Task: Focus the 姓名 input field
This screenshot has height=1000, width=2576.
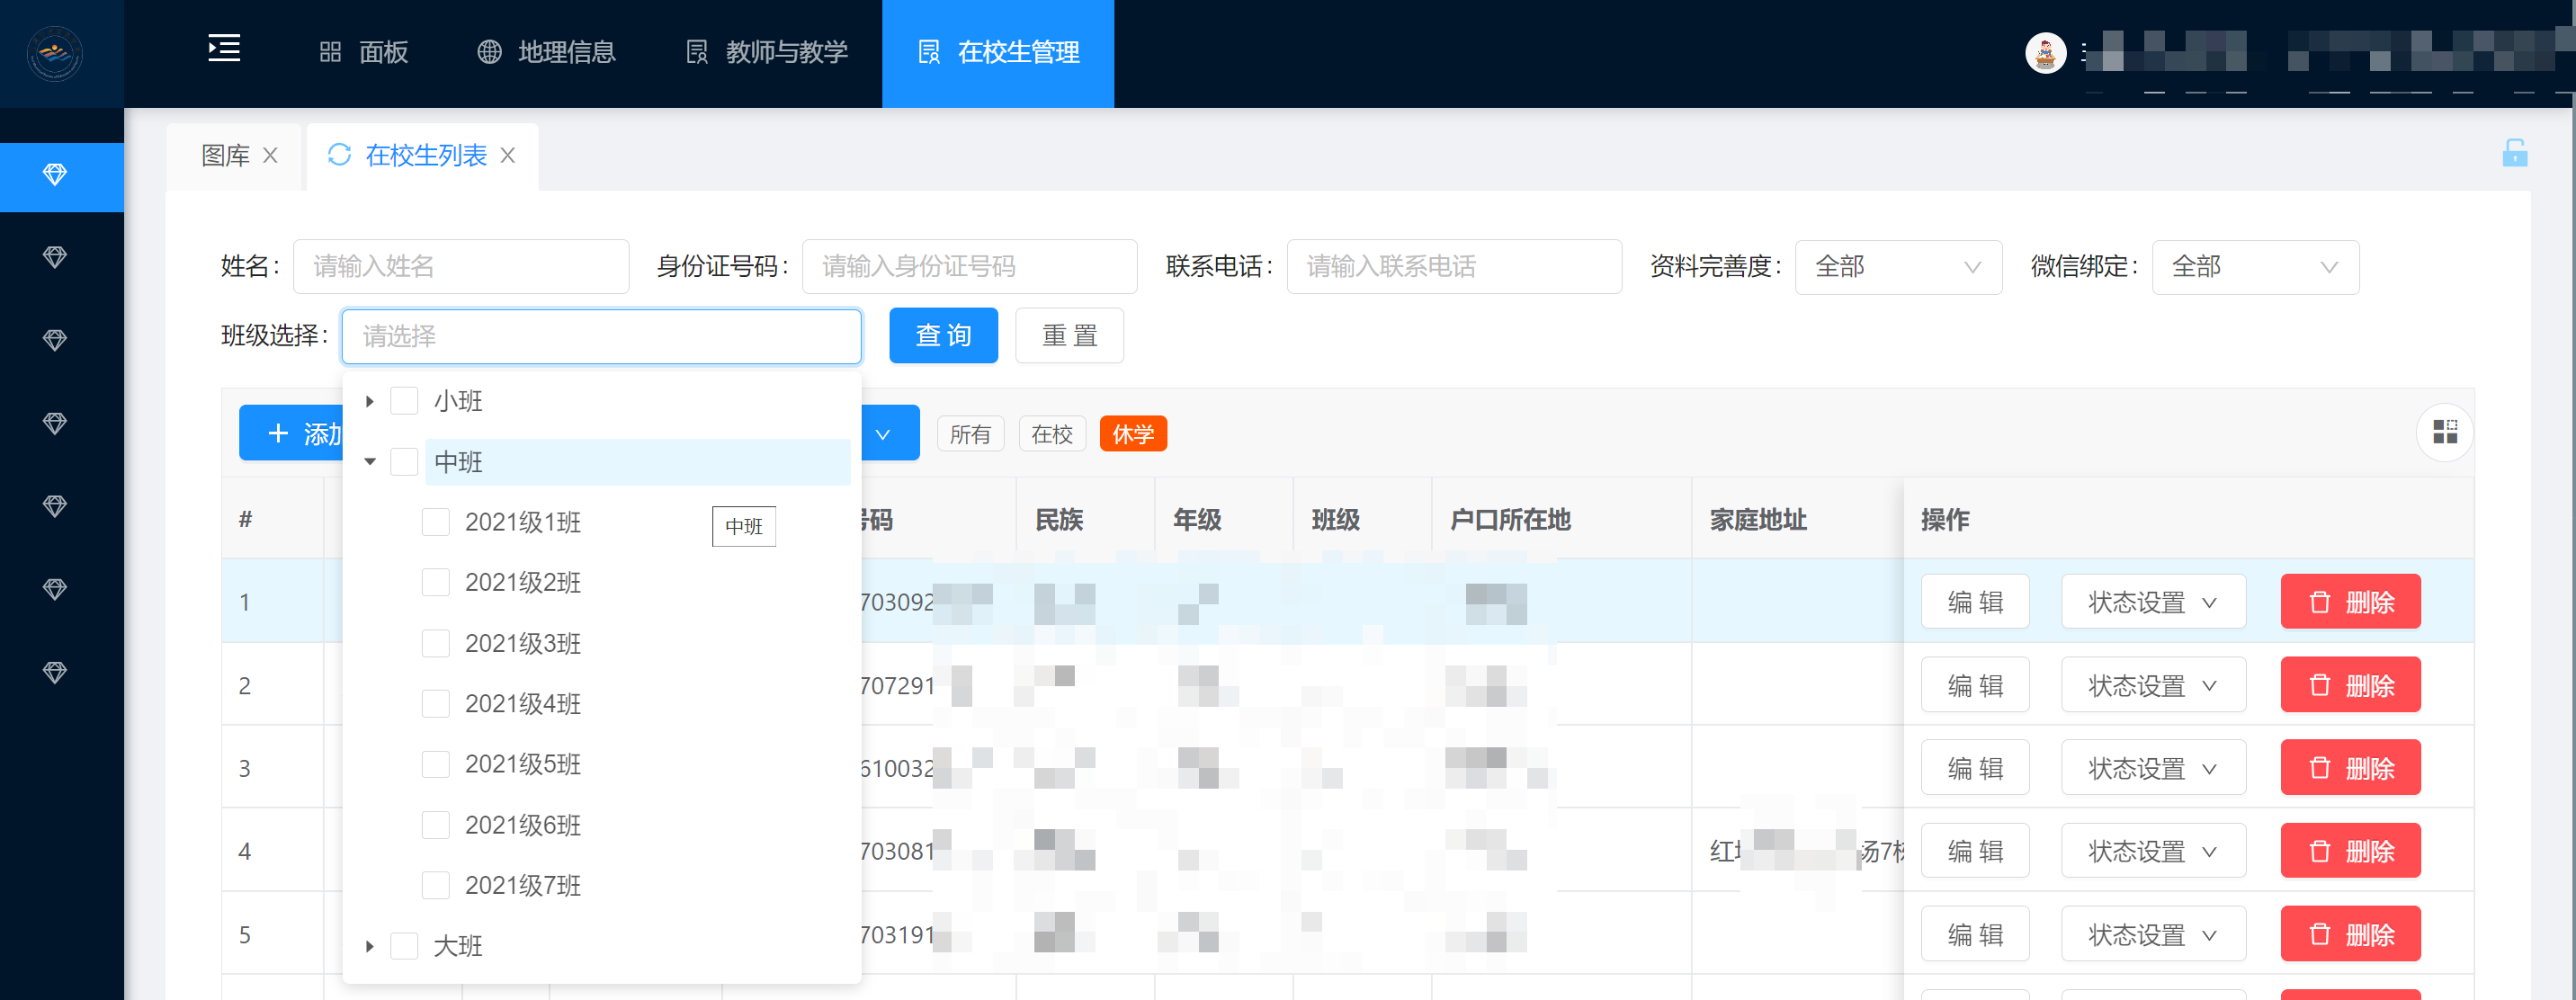Action: 461,267
